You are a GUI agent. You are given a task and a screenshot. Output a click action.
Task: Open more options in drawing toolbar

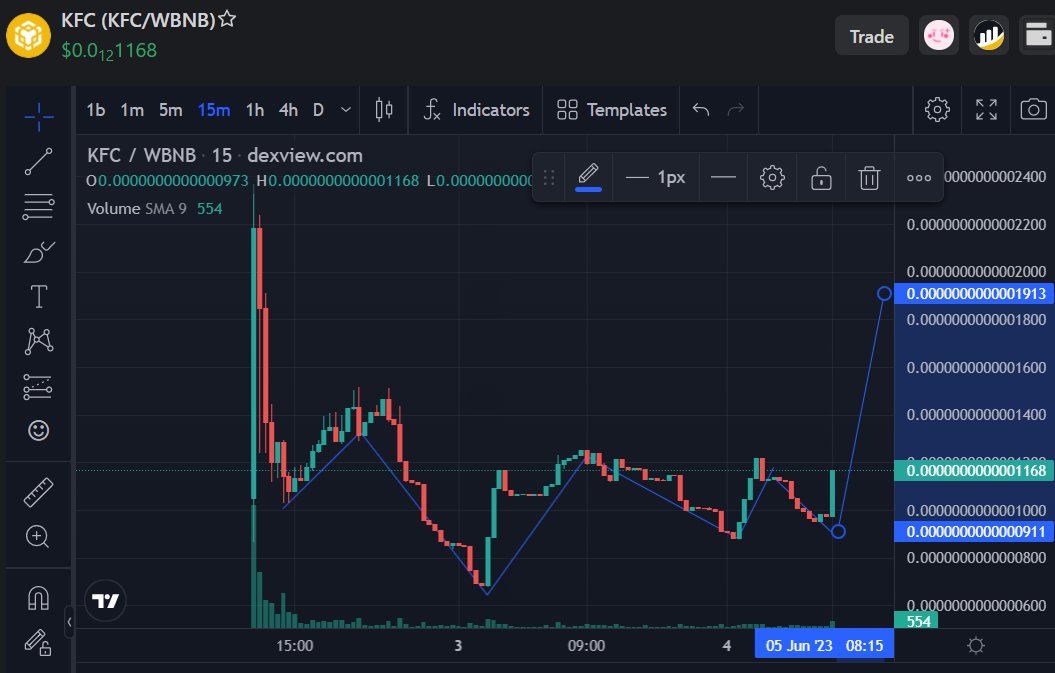(918, 178)
